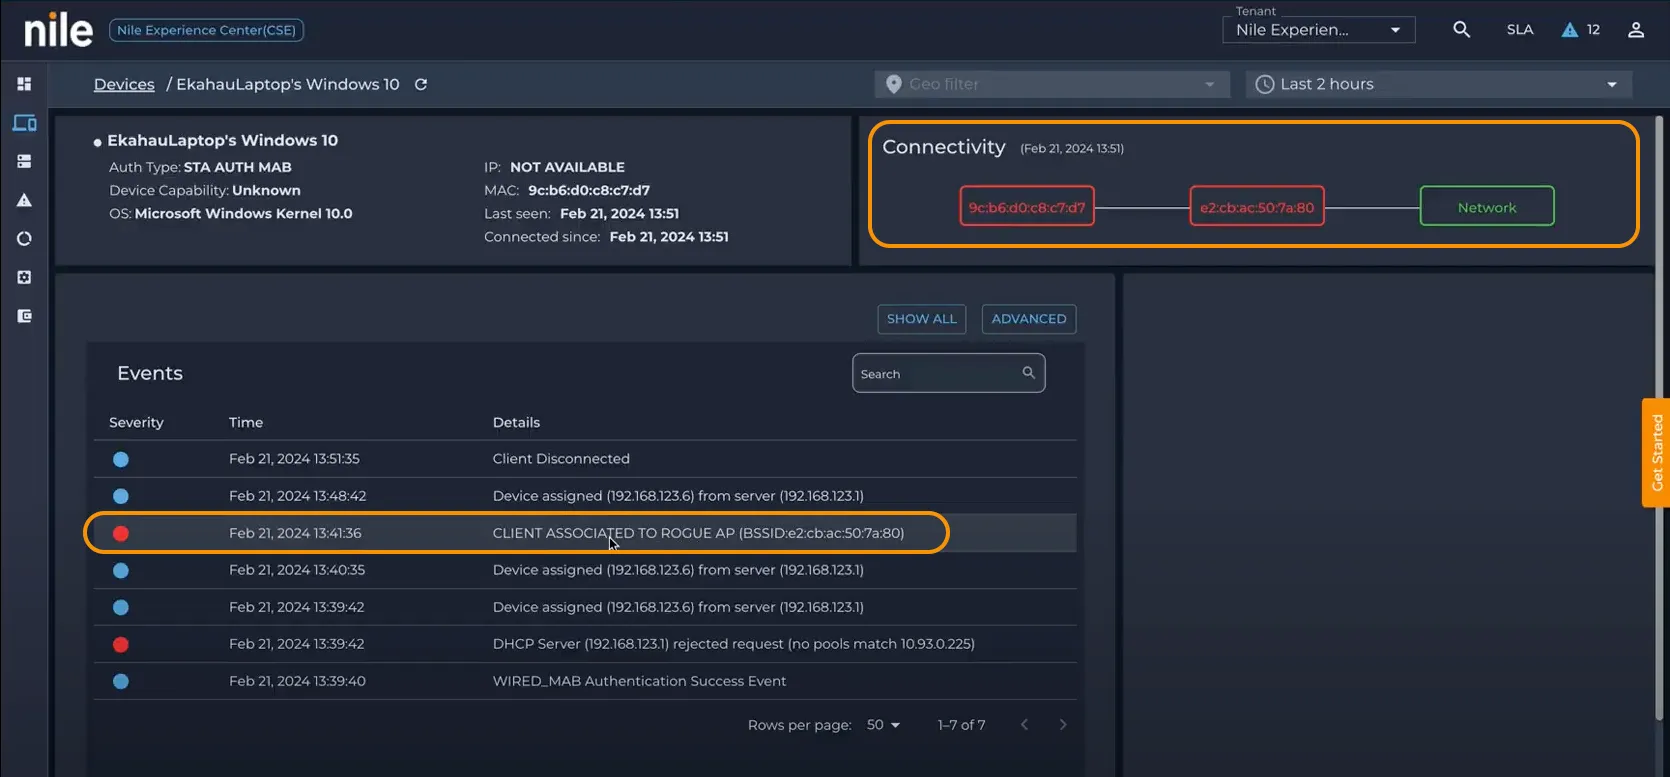Click the Severity column header
The image size is (1670, 777).
pos(136,422)
